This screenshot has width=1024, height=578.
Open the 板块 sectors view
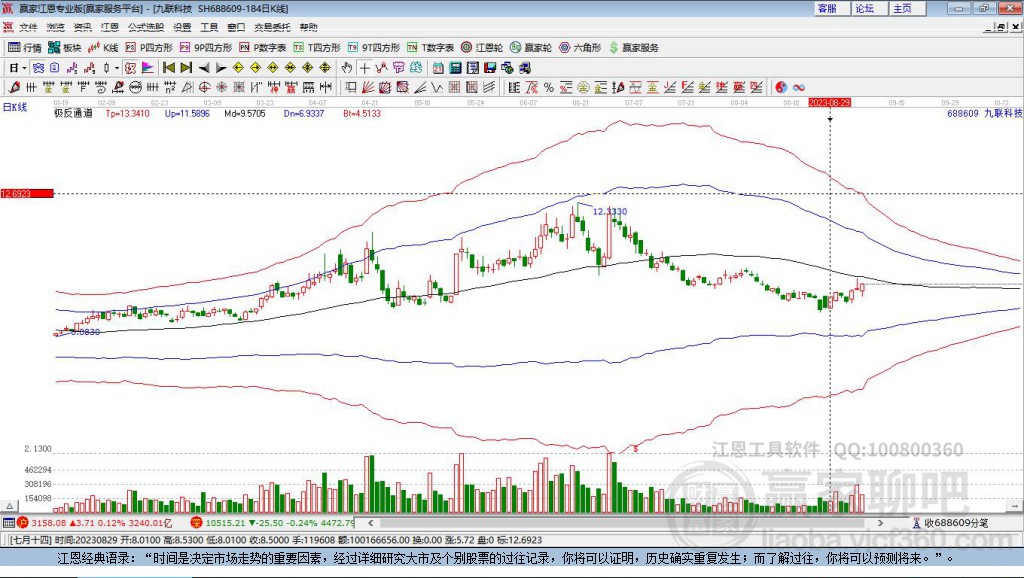[64, 48]
